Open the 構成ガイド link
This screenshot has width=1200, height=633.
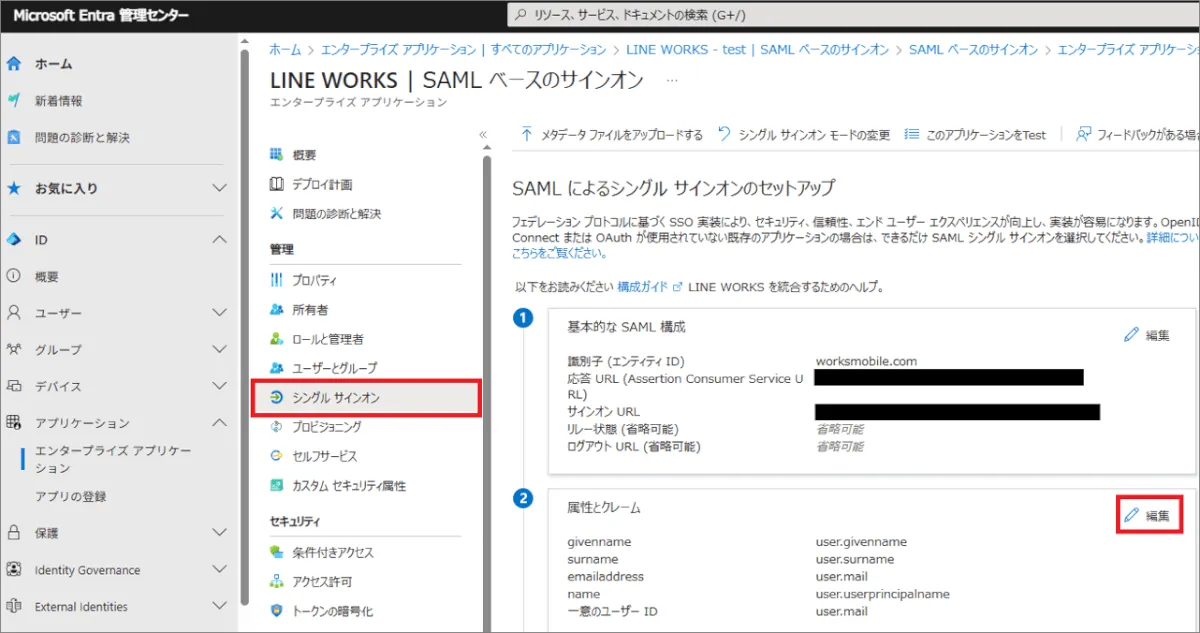643,287
